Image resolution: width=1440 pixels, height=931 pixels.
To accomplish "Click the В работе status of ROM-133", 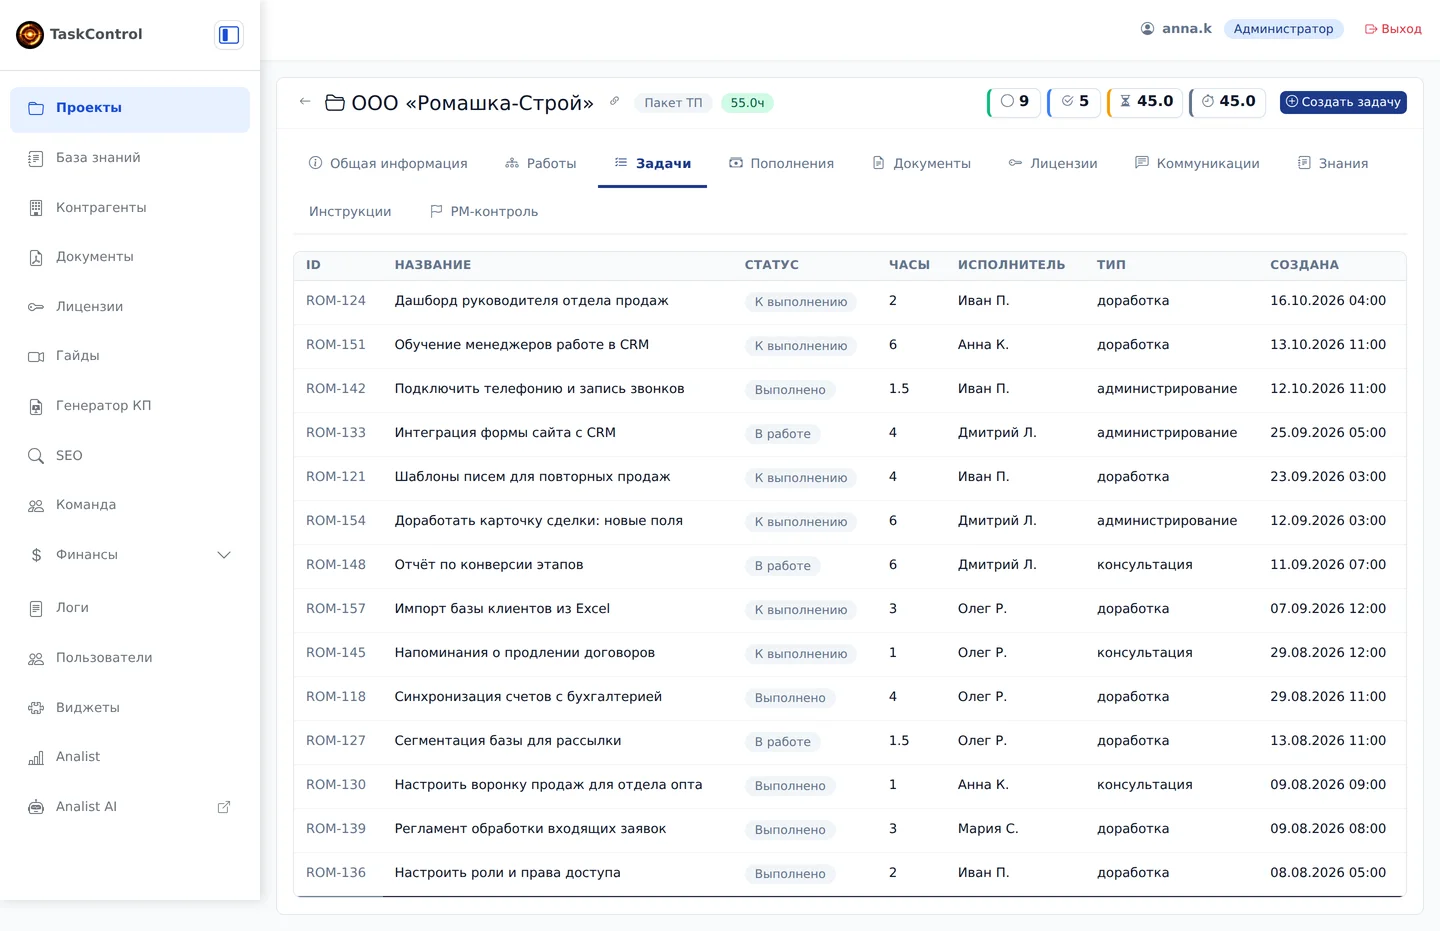I will [782, 434].
